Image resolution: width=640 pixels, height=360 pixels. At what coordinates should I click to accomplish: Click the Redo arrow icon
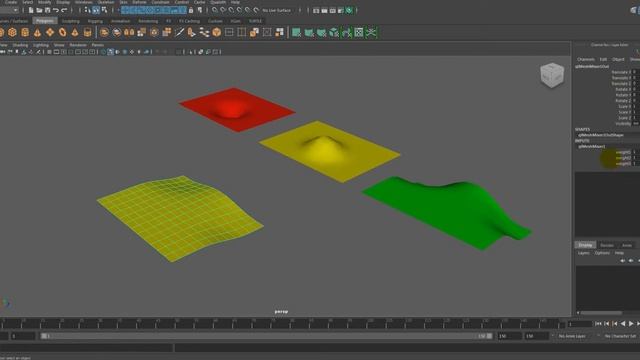click(64, 10)
